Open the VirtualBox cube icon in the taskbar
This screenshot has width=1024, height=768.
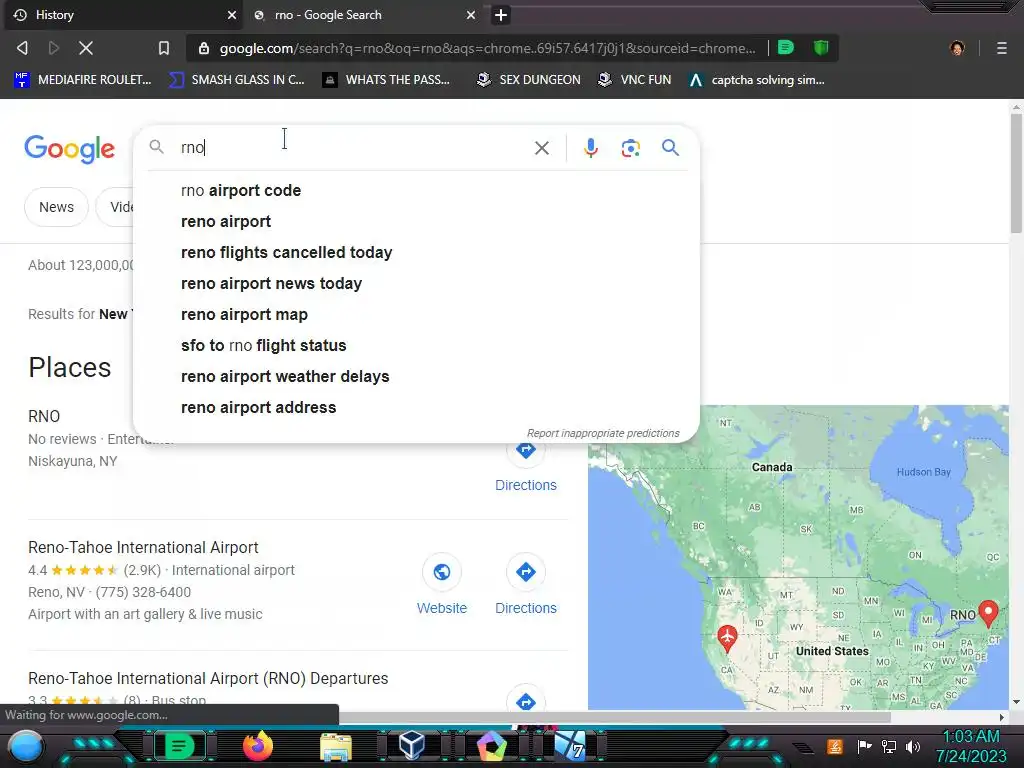pyautogui.click(x=412, y=746)
